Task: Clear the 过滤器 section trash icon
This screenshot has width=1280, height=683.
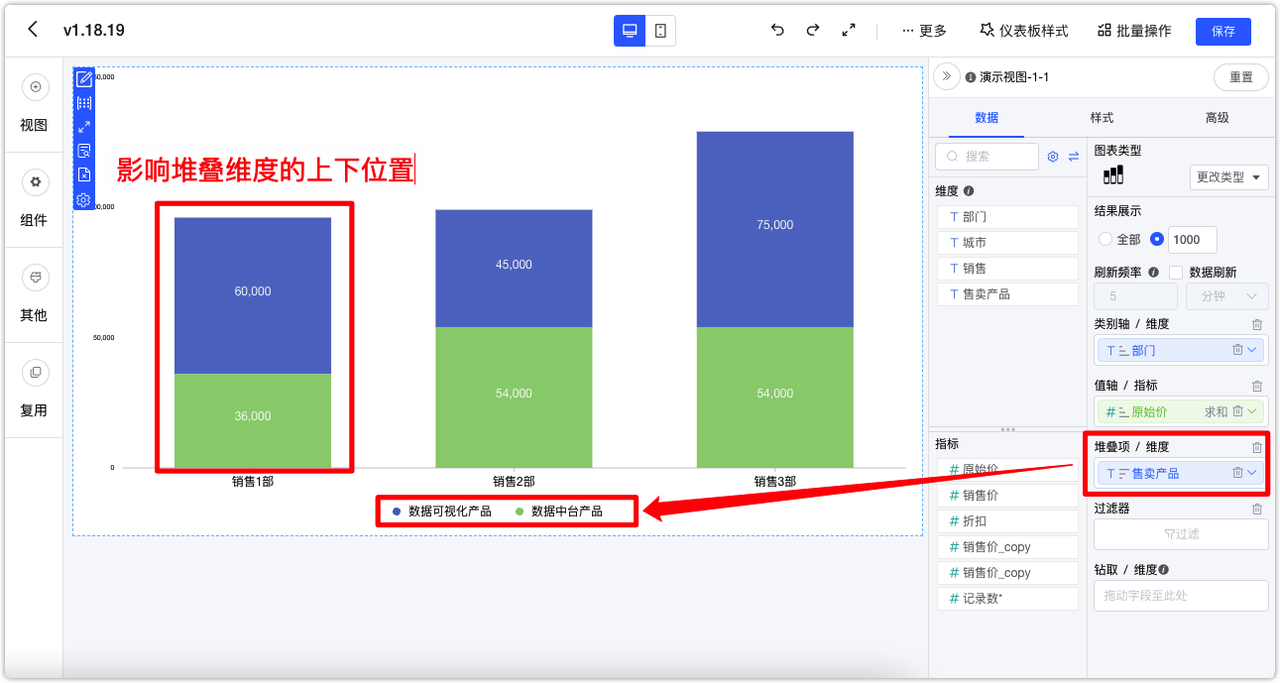Action: pos(1257,509)
